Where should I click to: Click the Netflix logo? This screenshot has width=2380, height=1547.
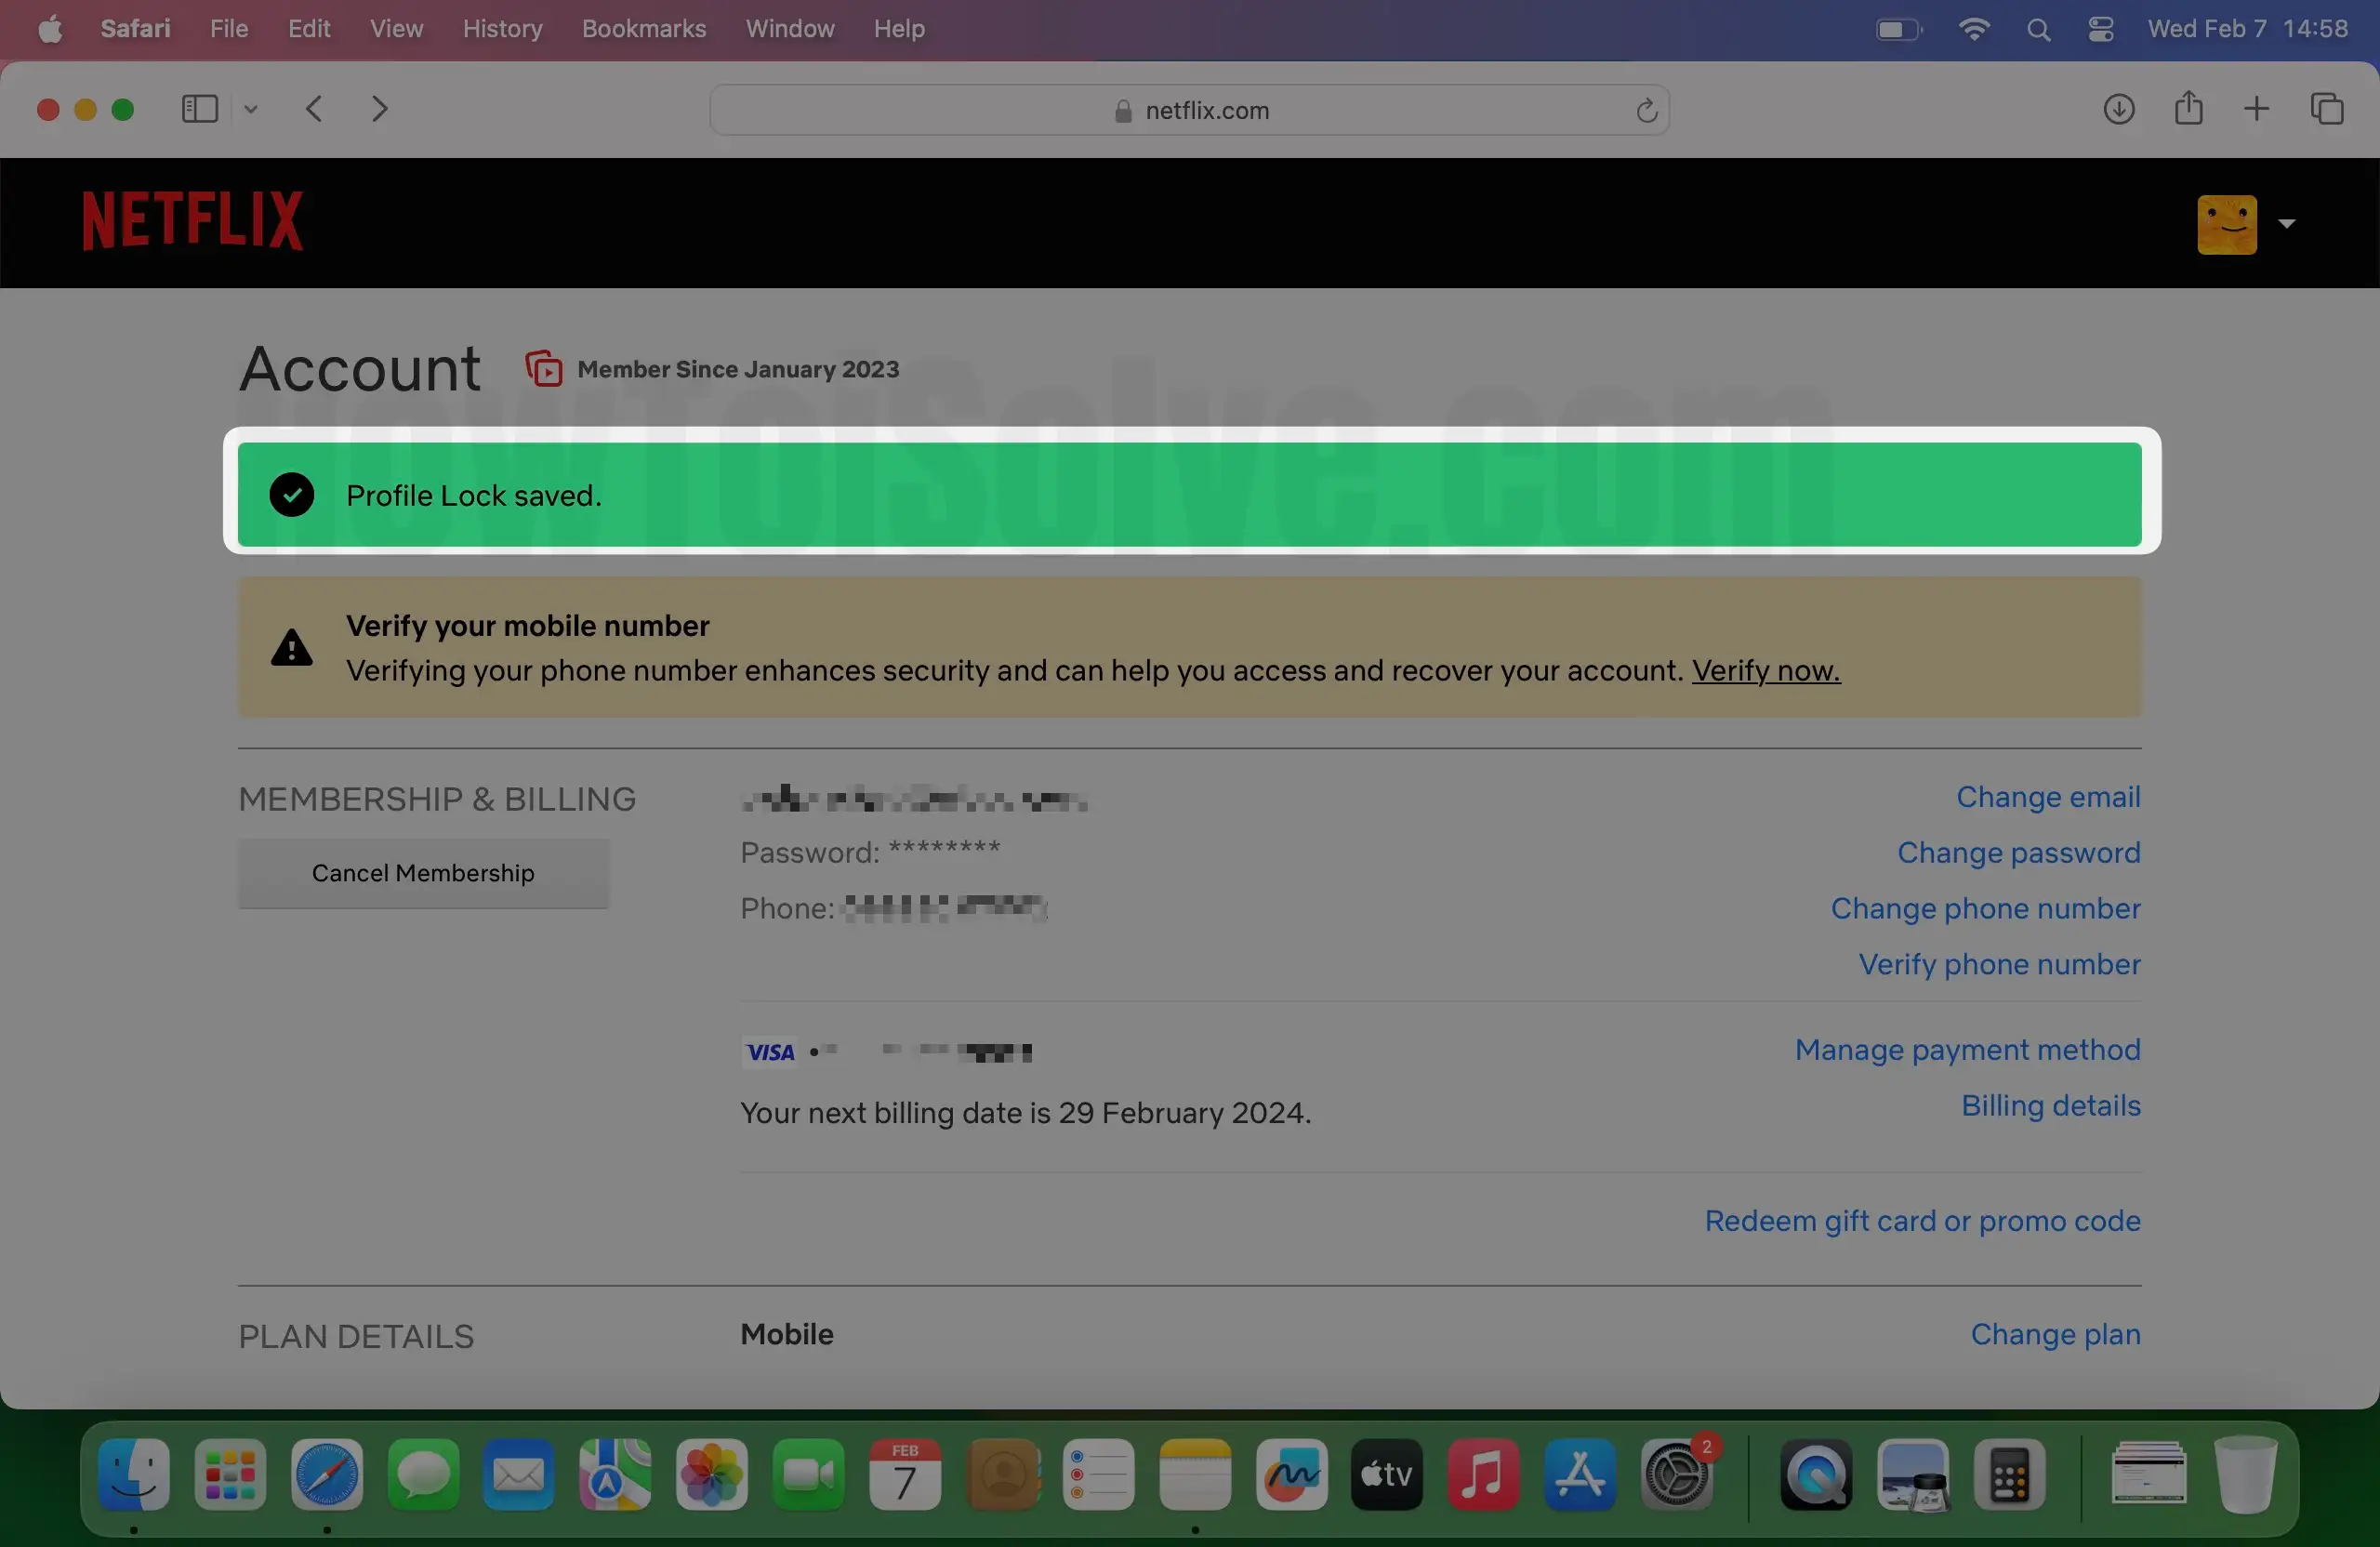click(x=192, y=221)
